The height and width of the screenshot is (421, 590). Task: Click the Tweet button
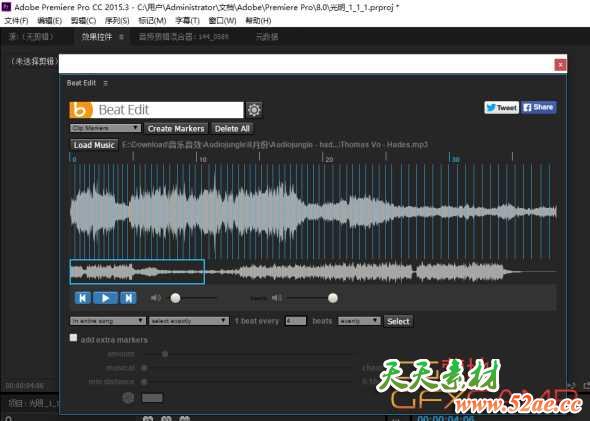[502, 108]
